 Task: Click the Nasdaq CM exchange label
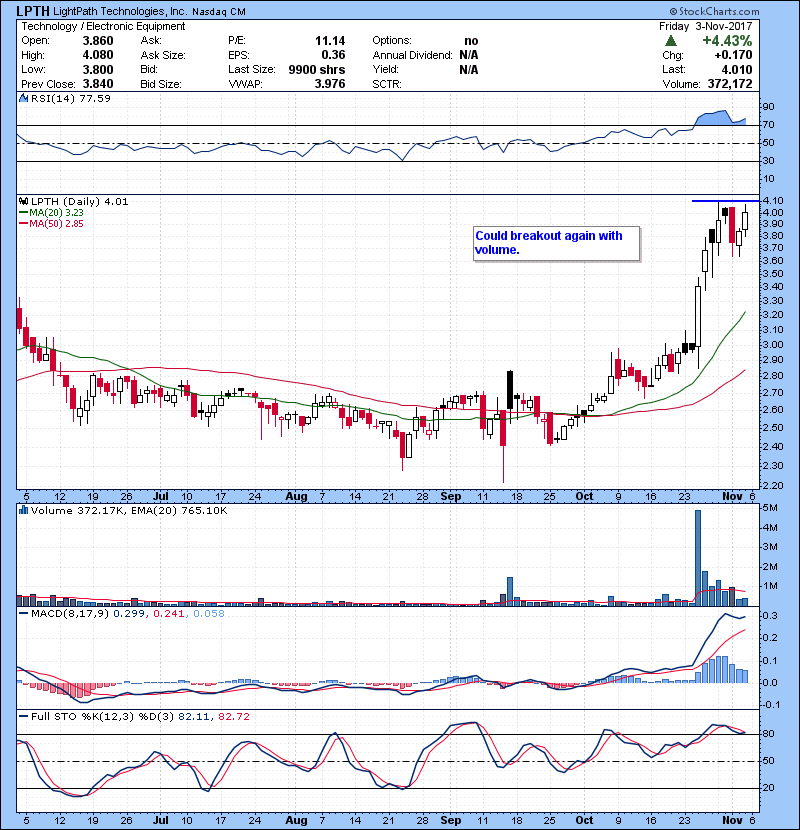[x=219, y=12]
